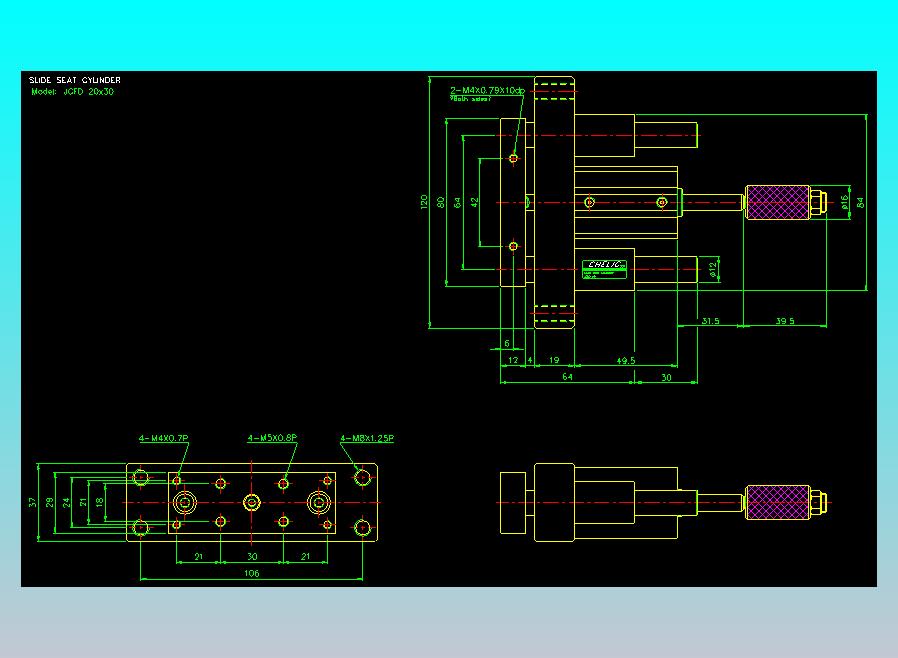Image resolution: width=898 pixels, height=658 pixels.
Task: Select the SLIDE SEAT CYLINDER title text
Action: 74,80
